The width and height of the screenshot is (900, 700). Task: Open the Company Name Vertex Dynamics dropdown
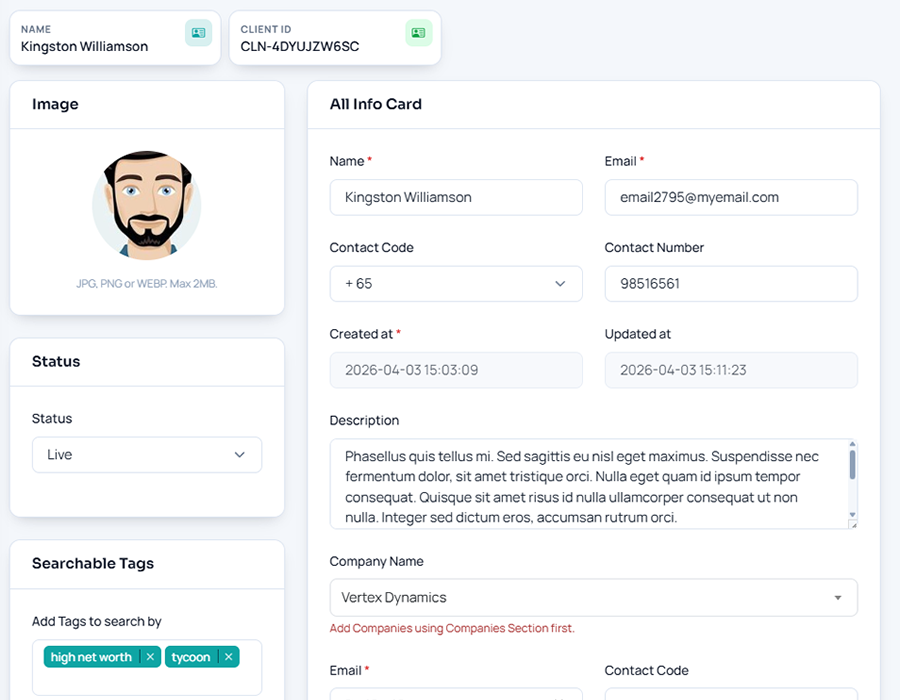point(593,598)
